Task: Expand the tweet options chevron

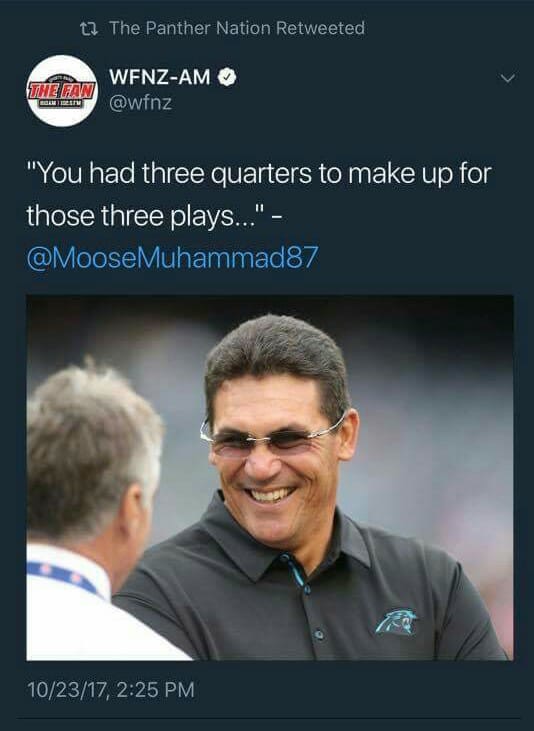Action: (x=507, y=78)
